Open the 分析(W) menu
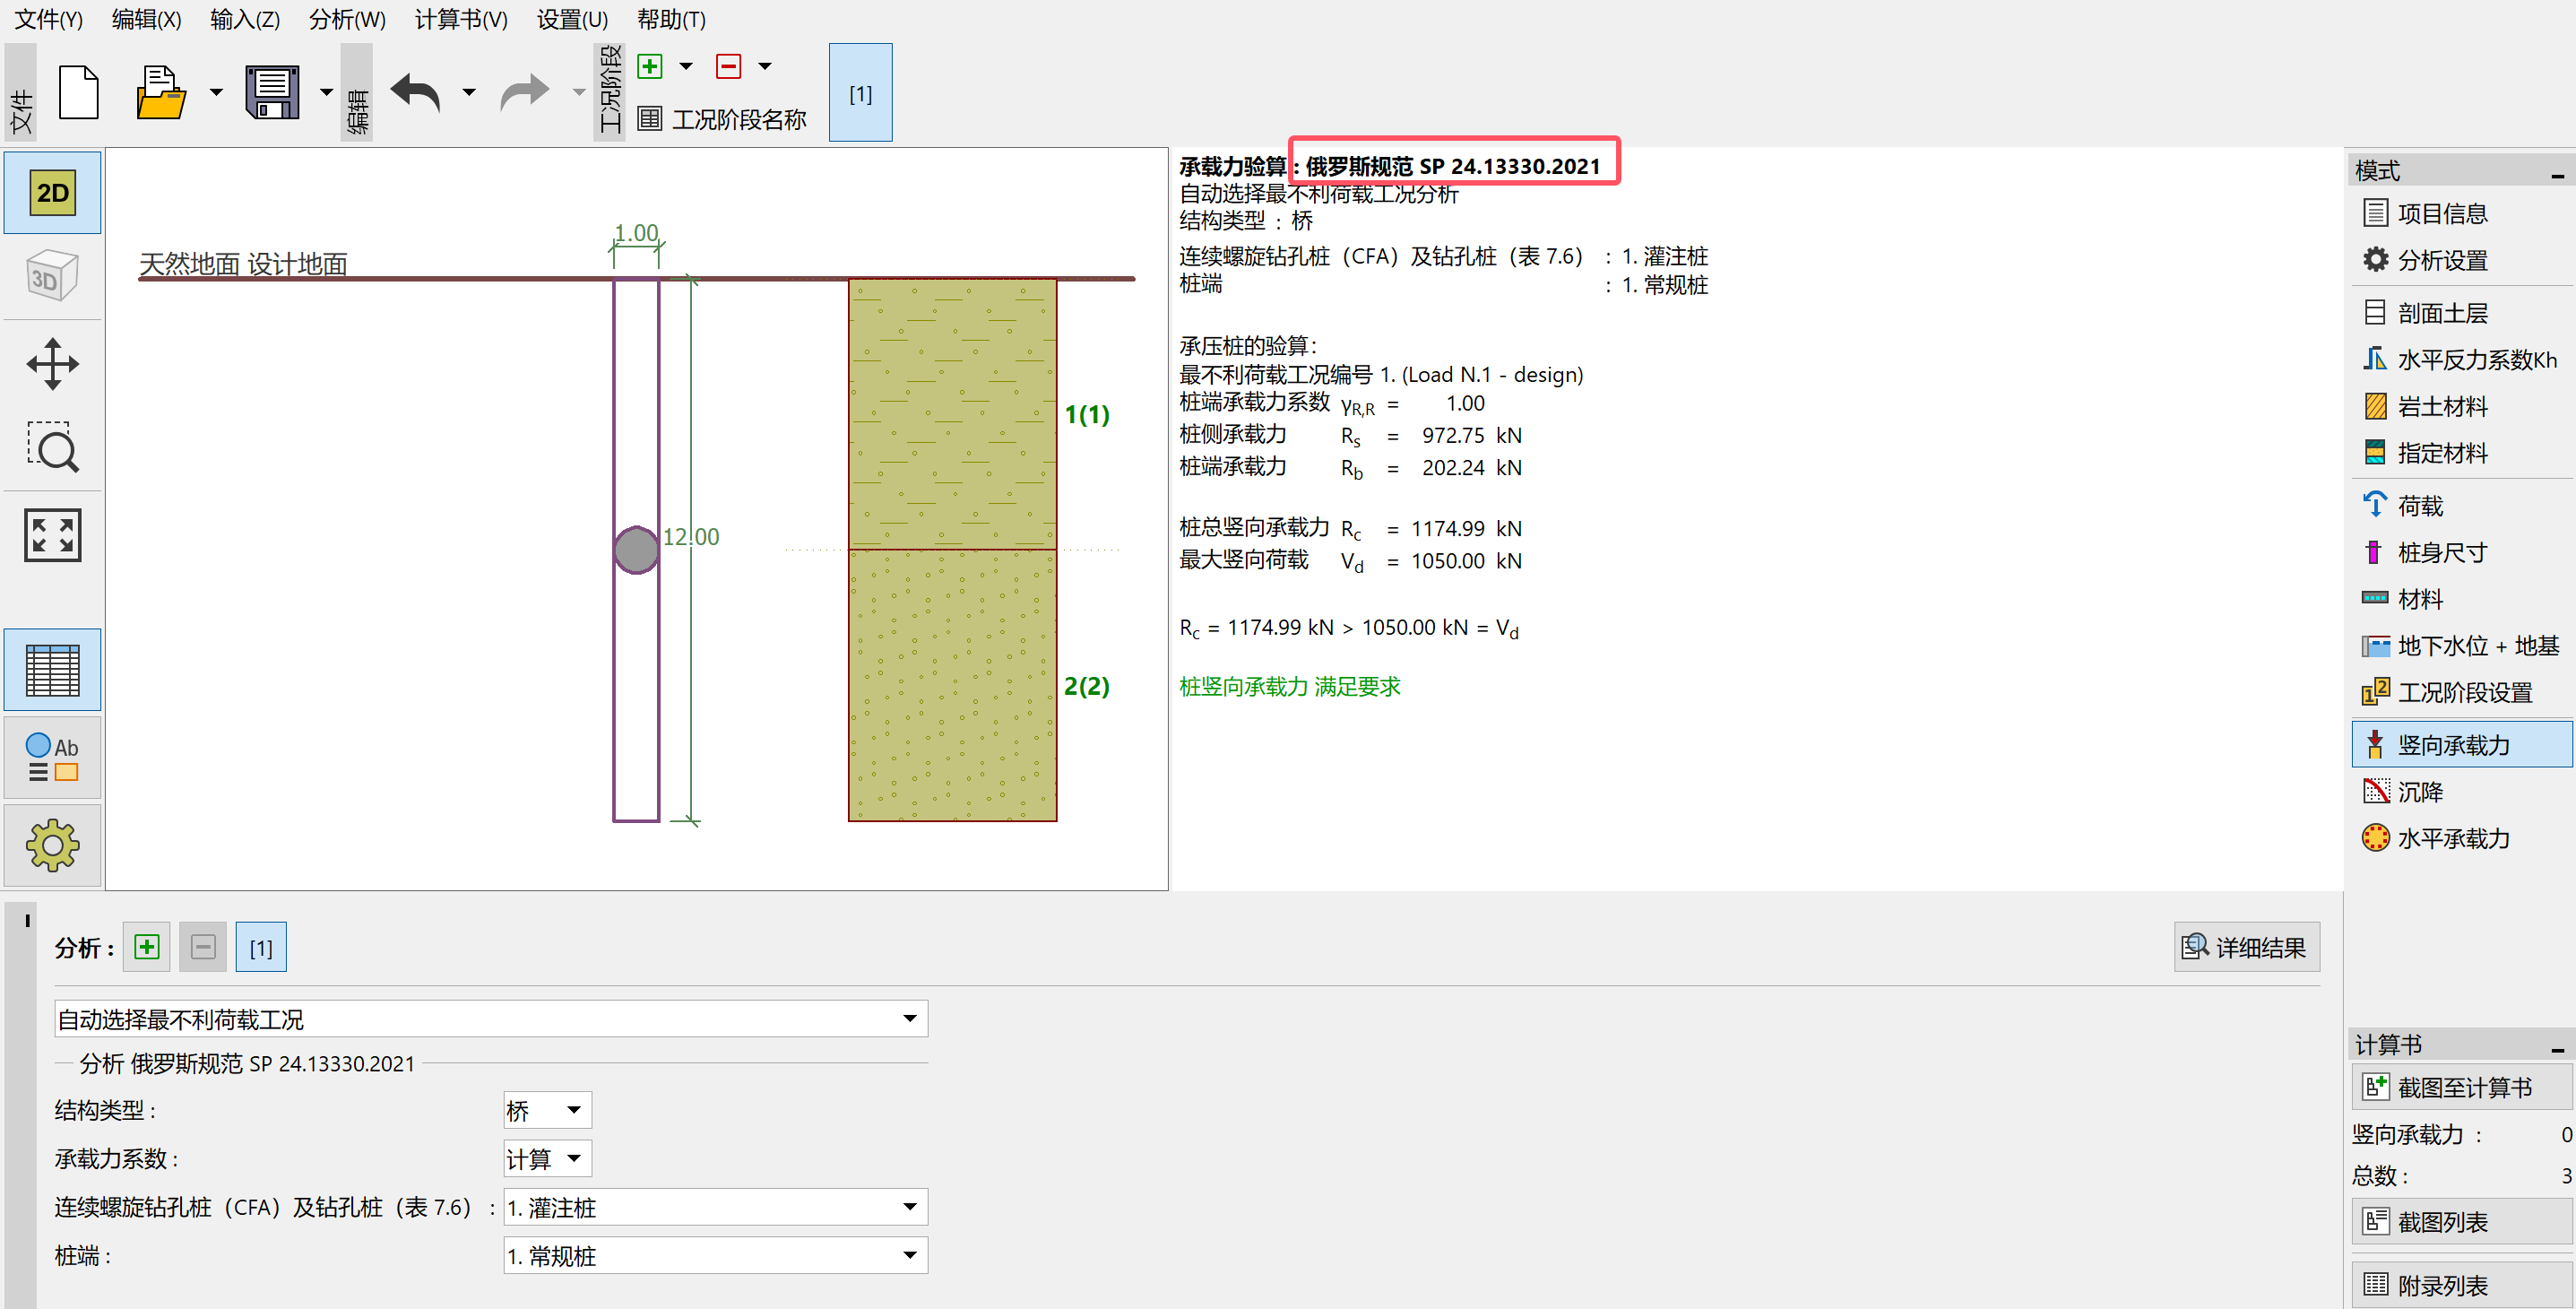Viewport: 2576px width, 1309px height. click(346, 19)
